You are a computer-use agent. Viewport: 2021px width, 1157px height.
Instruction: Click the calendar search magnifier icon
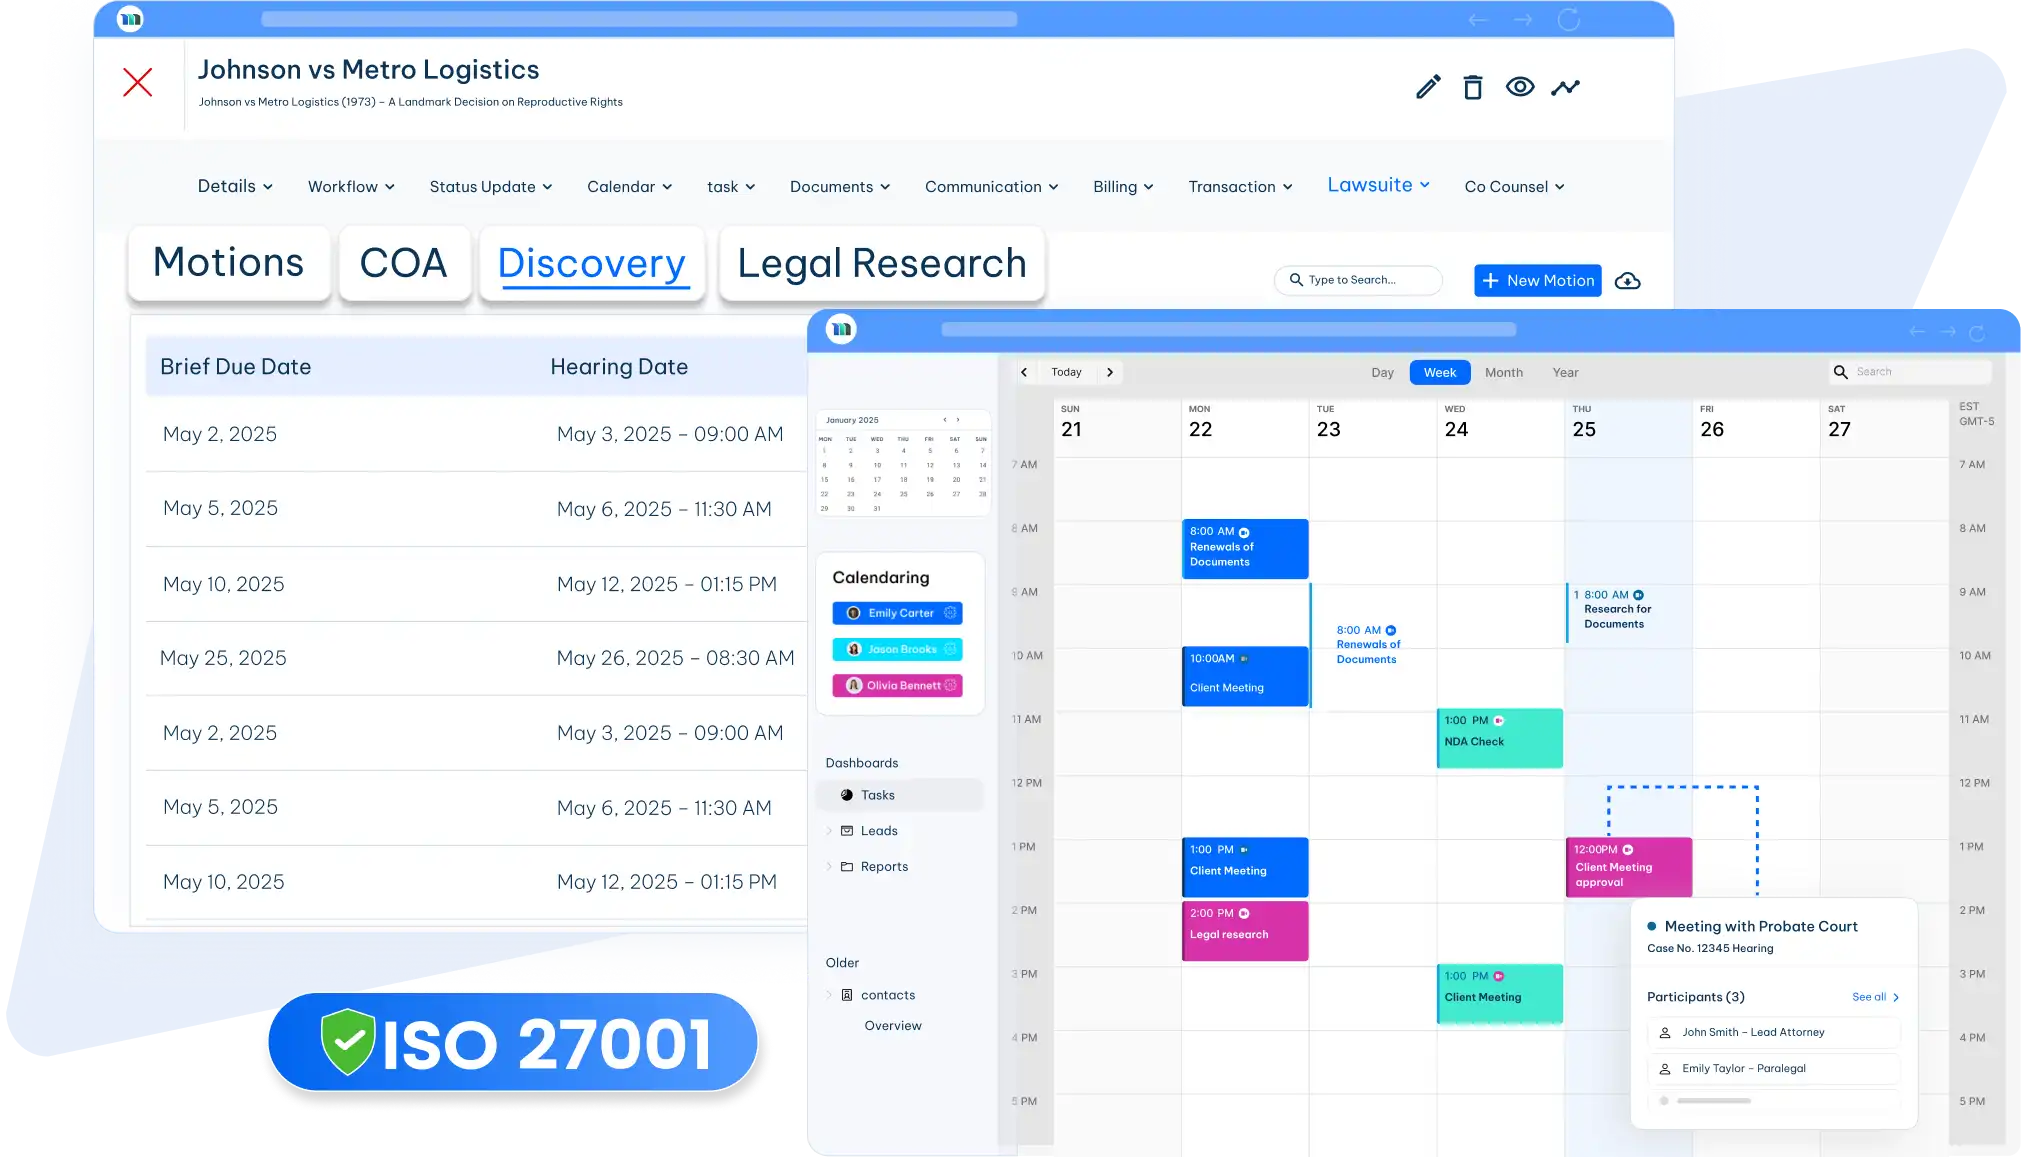pyautogui.click(x=1840, y=372)
